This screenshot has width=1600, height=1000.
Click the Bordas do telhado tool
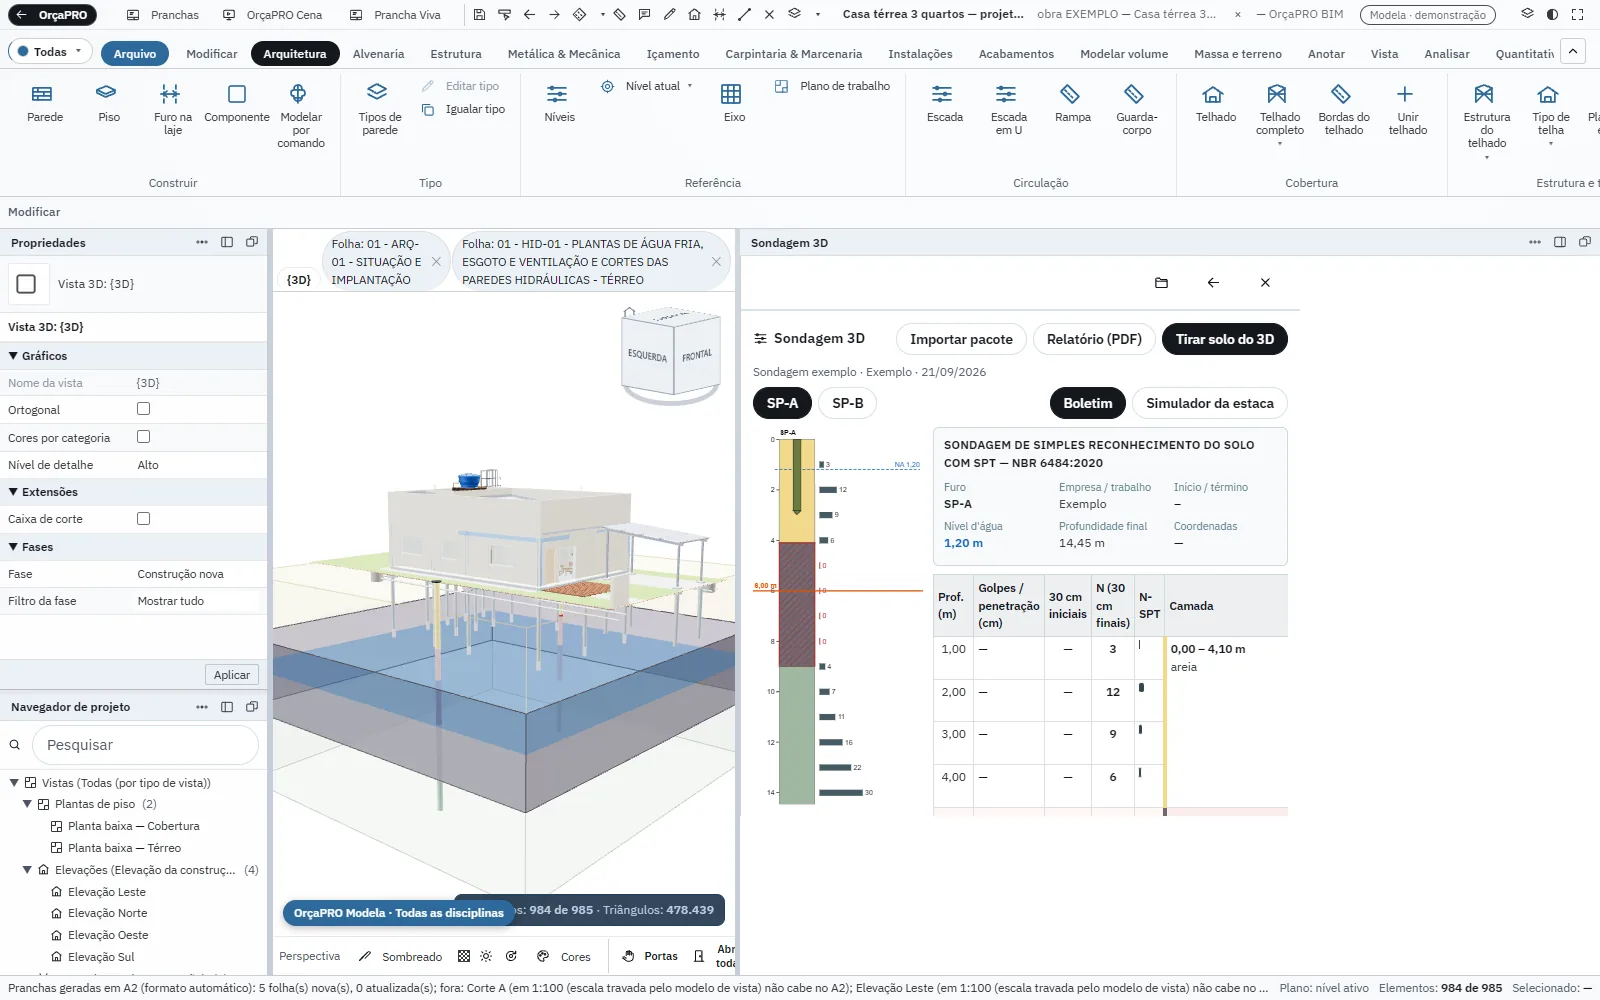point(1343,110)
